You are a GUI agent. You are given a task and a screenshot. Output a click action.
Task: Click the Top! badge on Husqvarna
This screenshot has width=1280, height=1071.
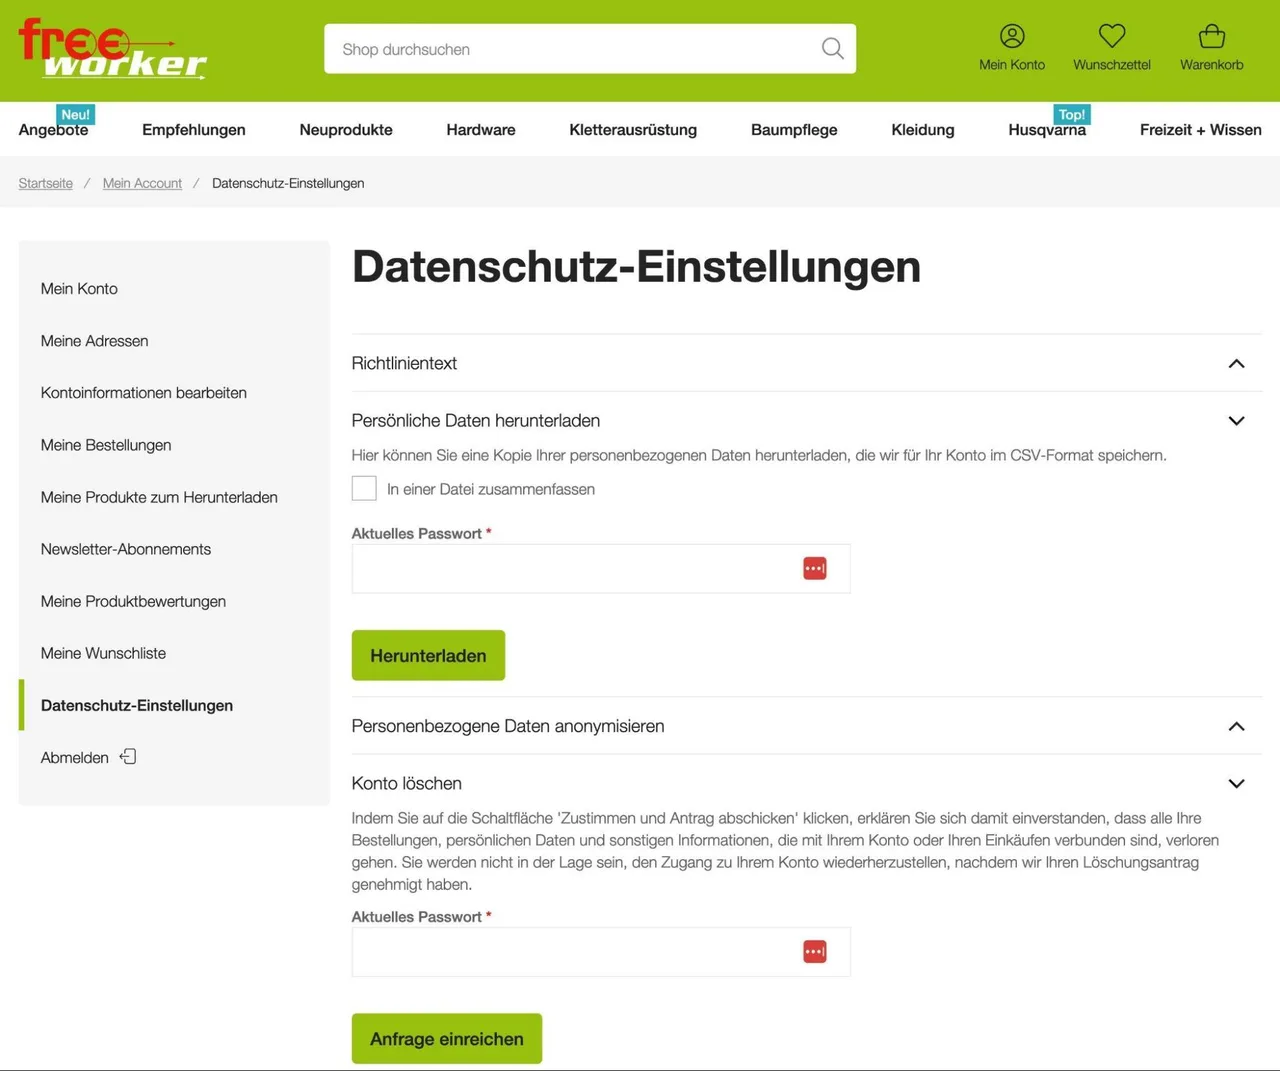(1072, 114)
